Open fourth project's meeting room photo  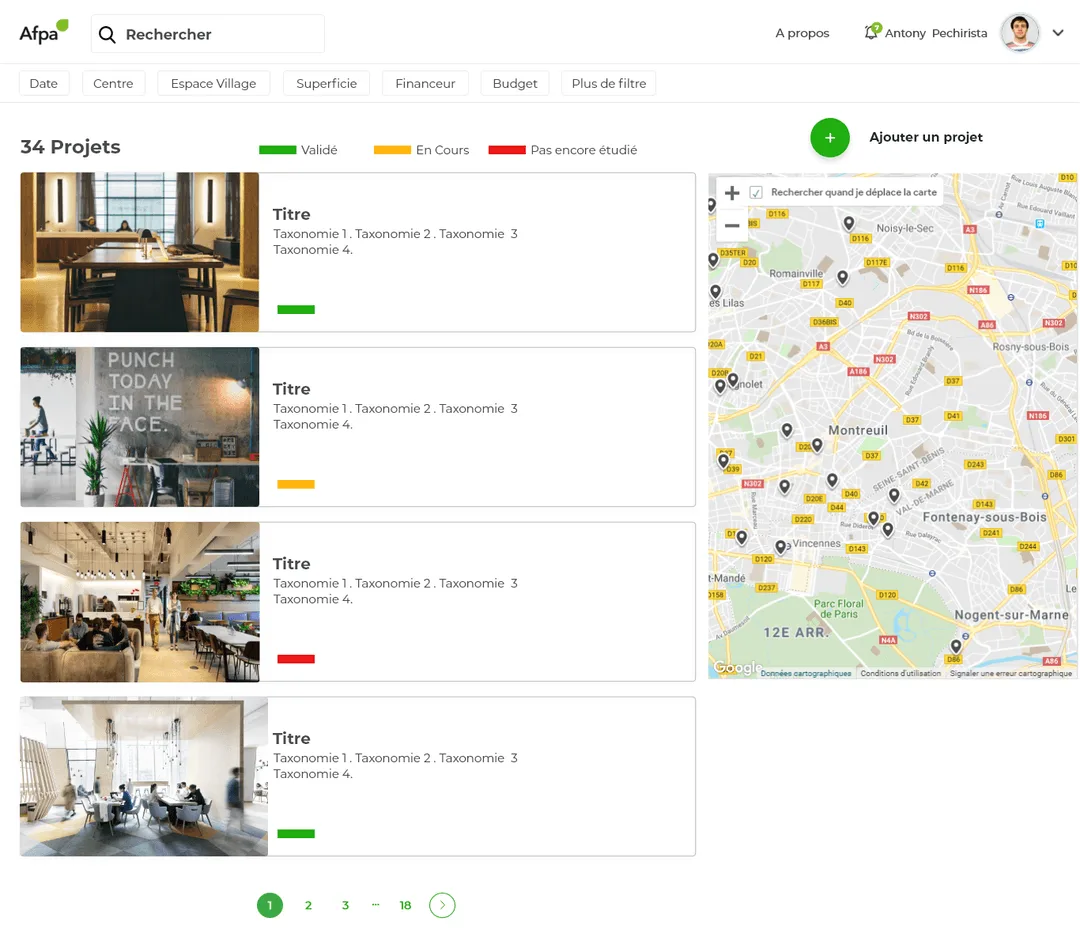[x=144, y=776]
